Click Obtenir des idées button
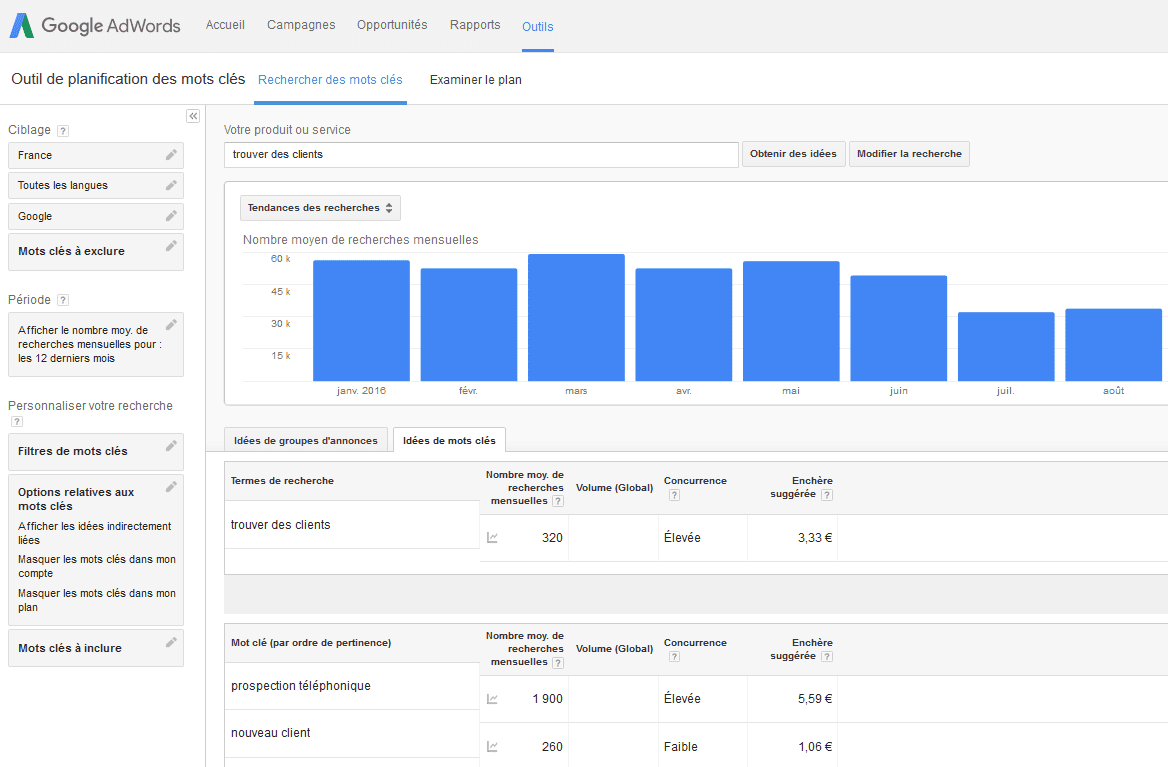The width and height of the screenshot is (1168, 767). [x=793, y=153]
